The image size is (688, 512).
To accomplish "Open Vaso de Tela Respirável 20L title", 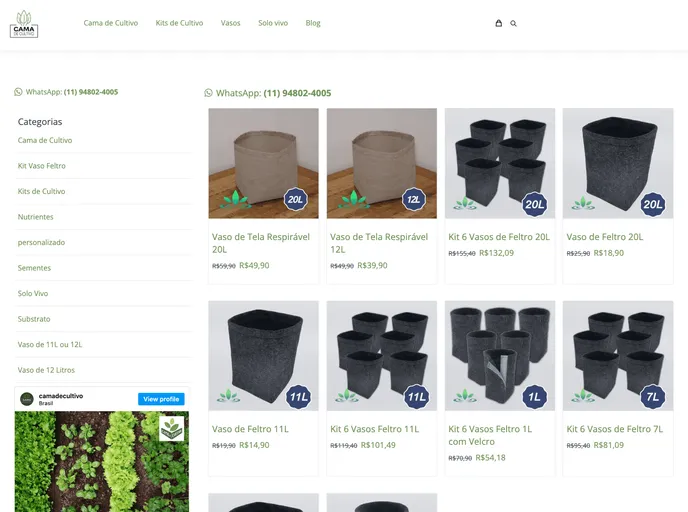I will 261,243.
